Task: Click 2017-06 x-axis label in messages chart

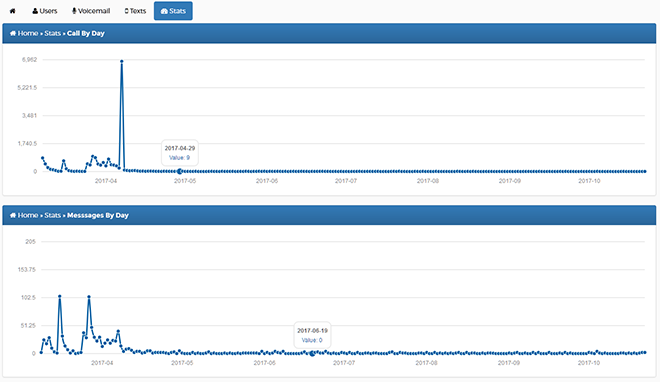Action: [264, 363]
